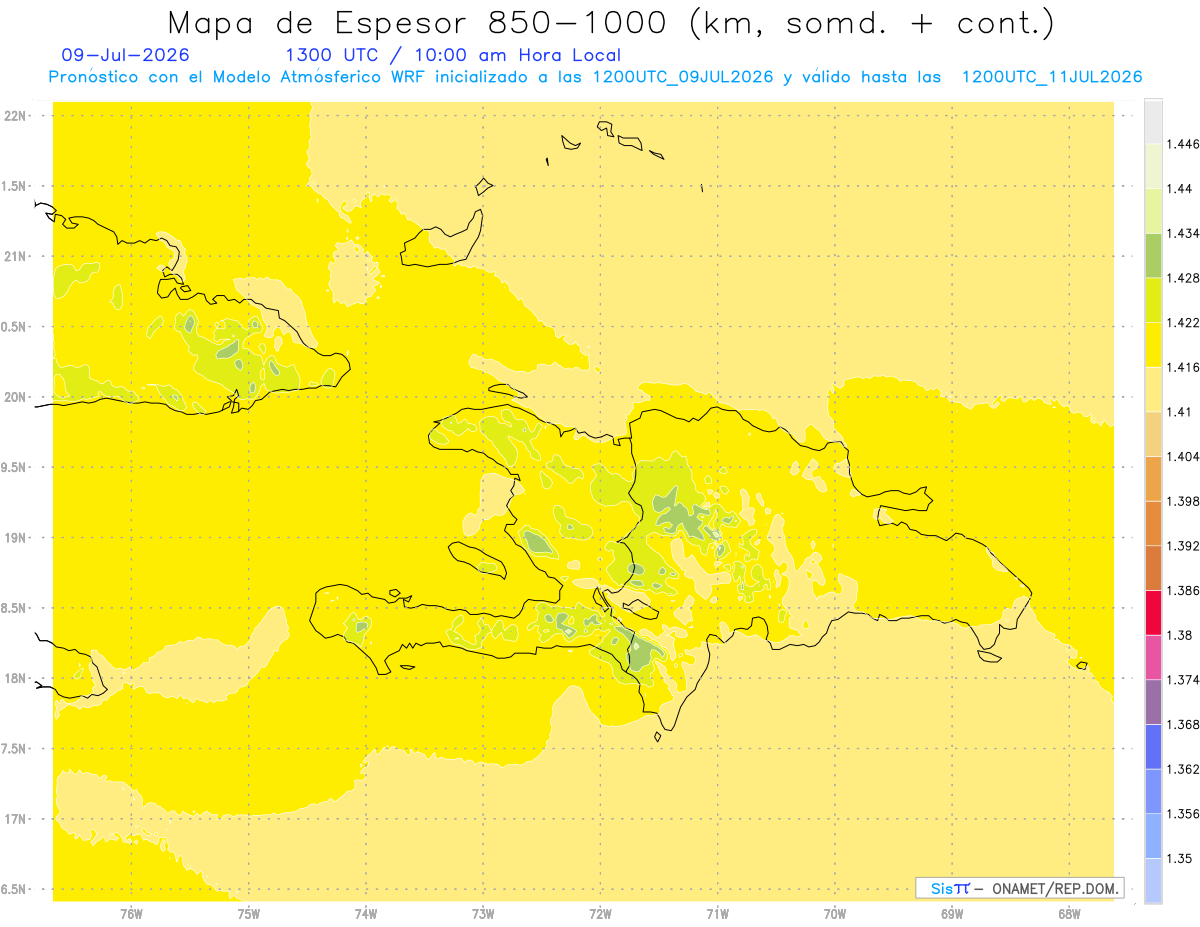This screenshot has width=1200, height=927.
Task: Click the '72W' longitude label
Action: 600,913
